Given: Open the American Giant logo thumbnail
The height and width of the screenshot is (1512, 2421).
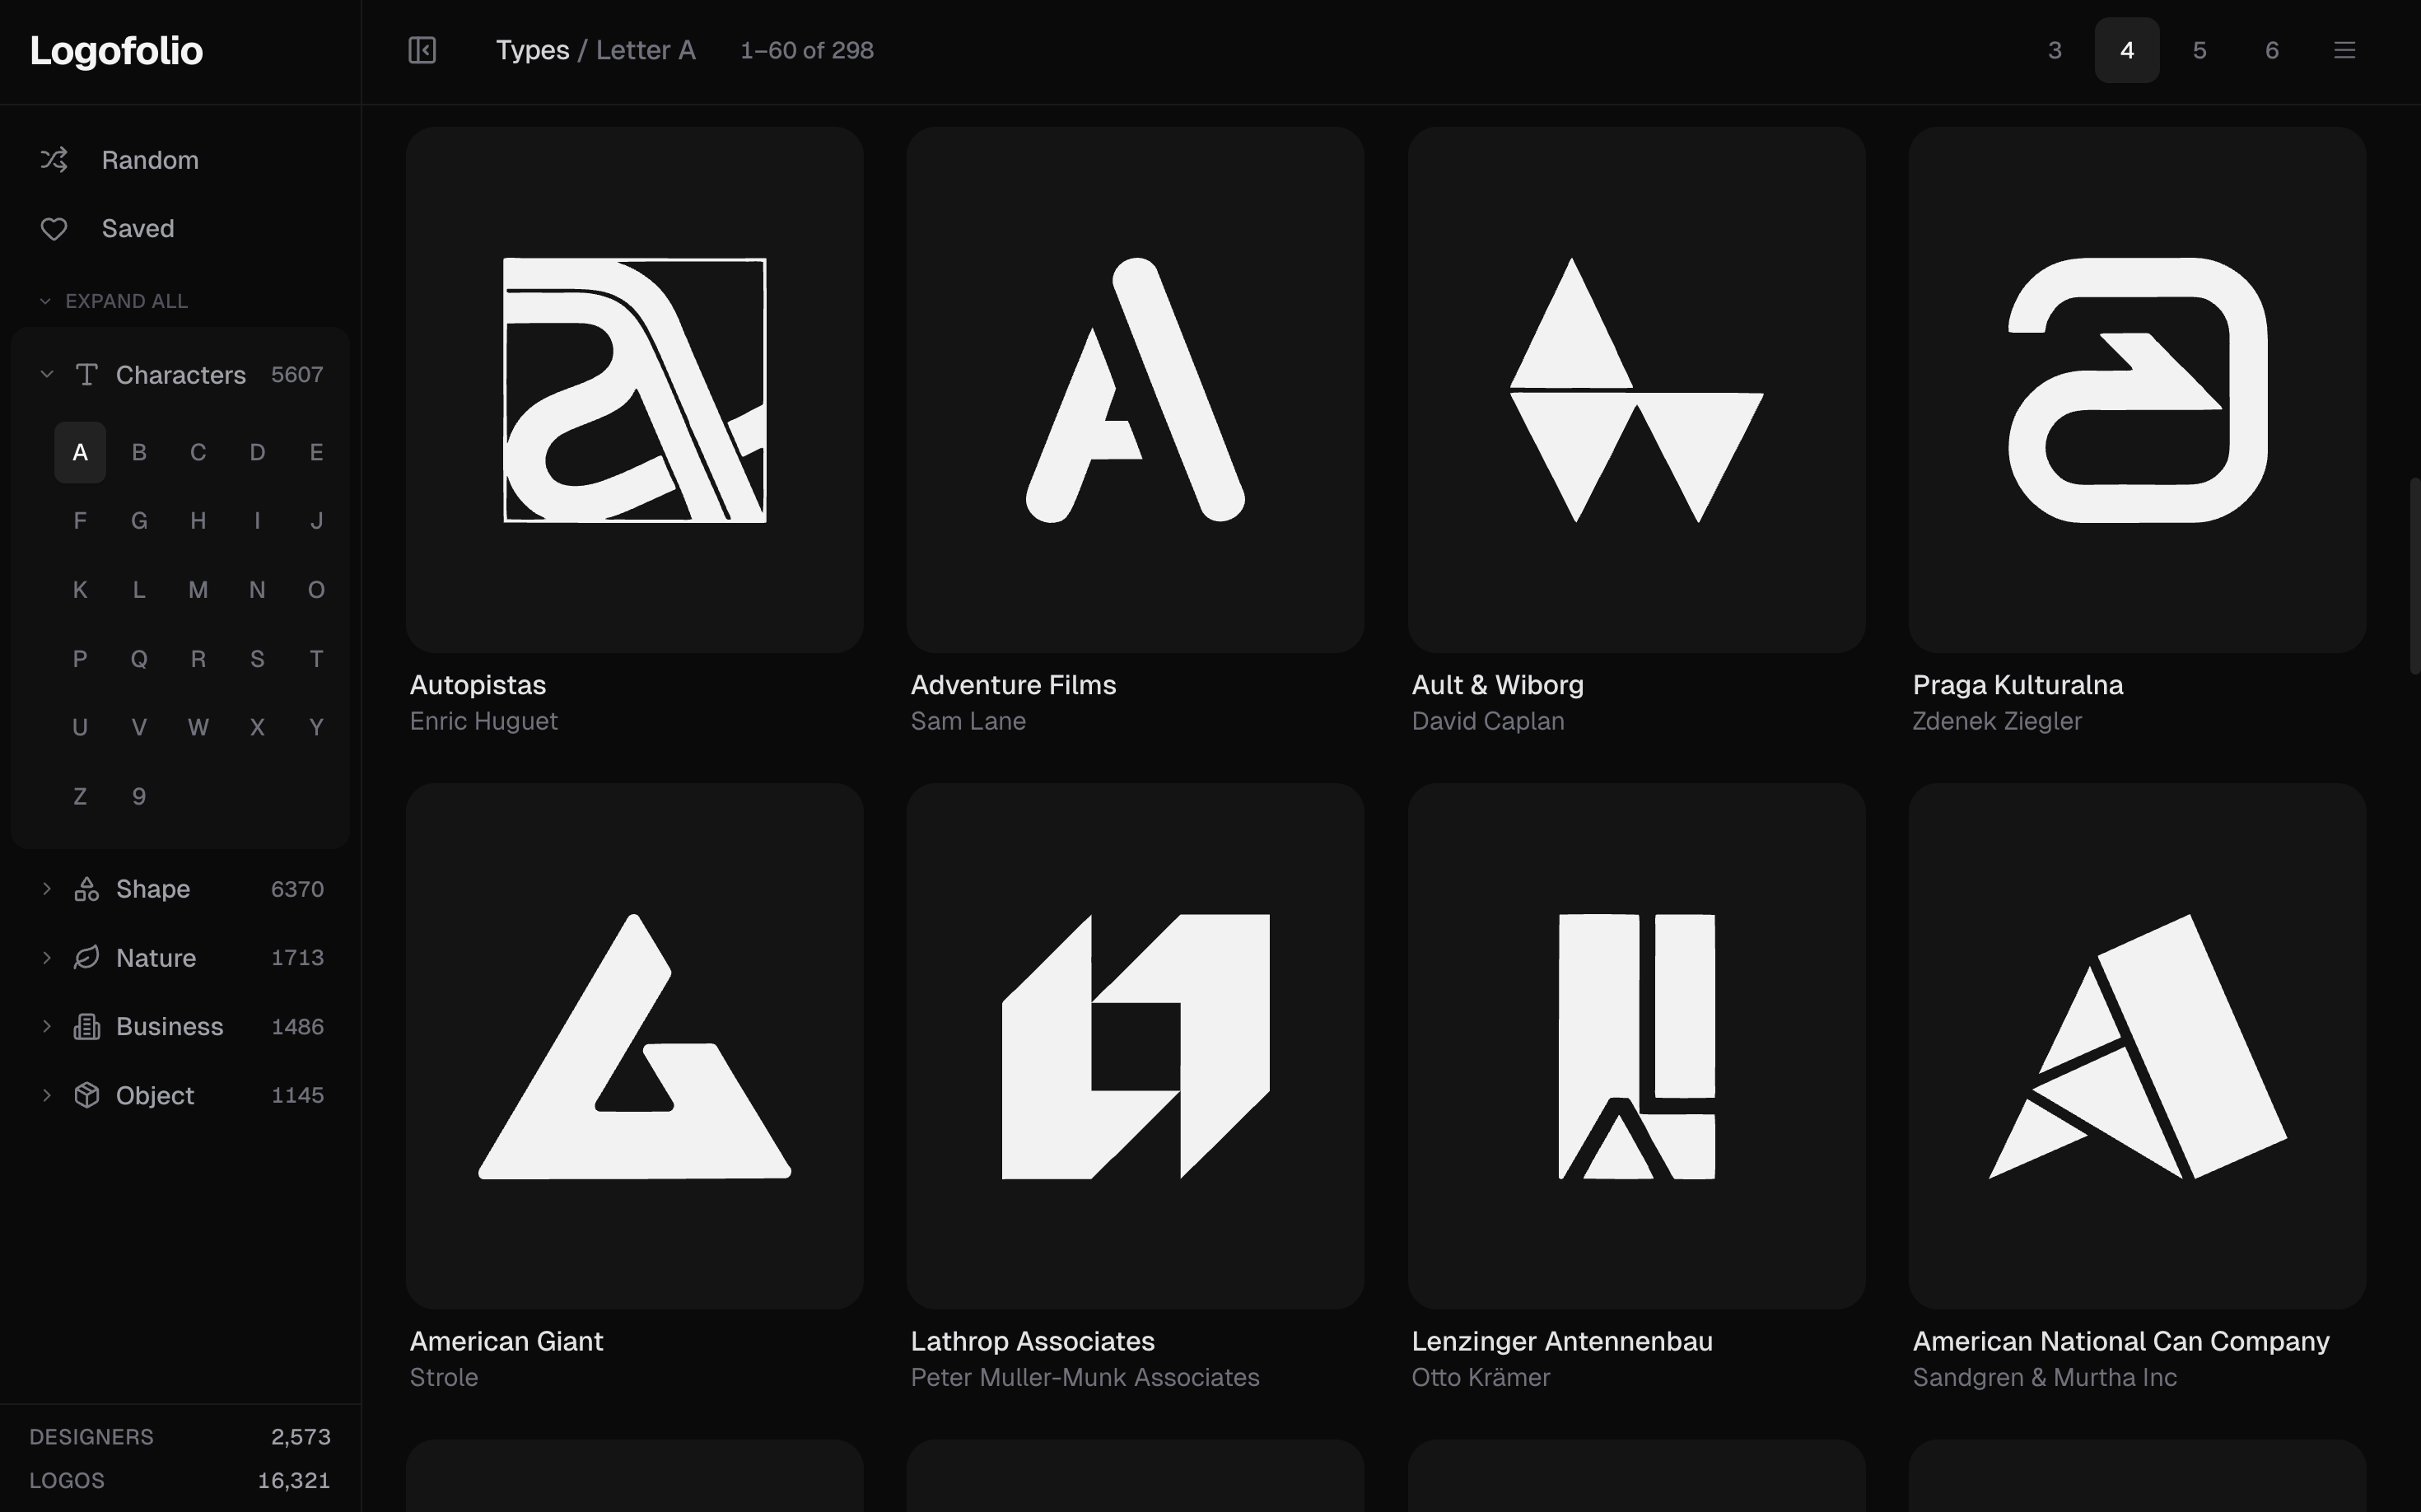Looking at the screenshot, I should 634,1046.
